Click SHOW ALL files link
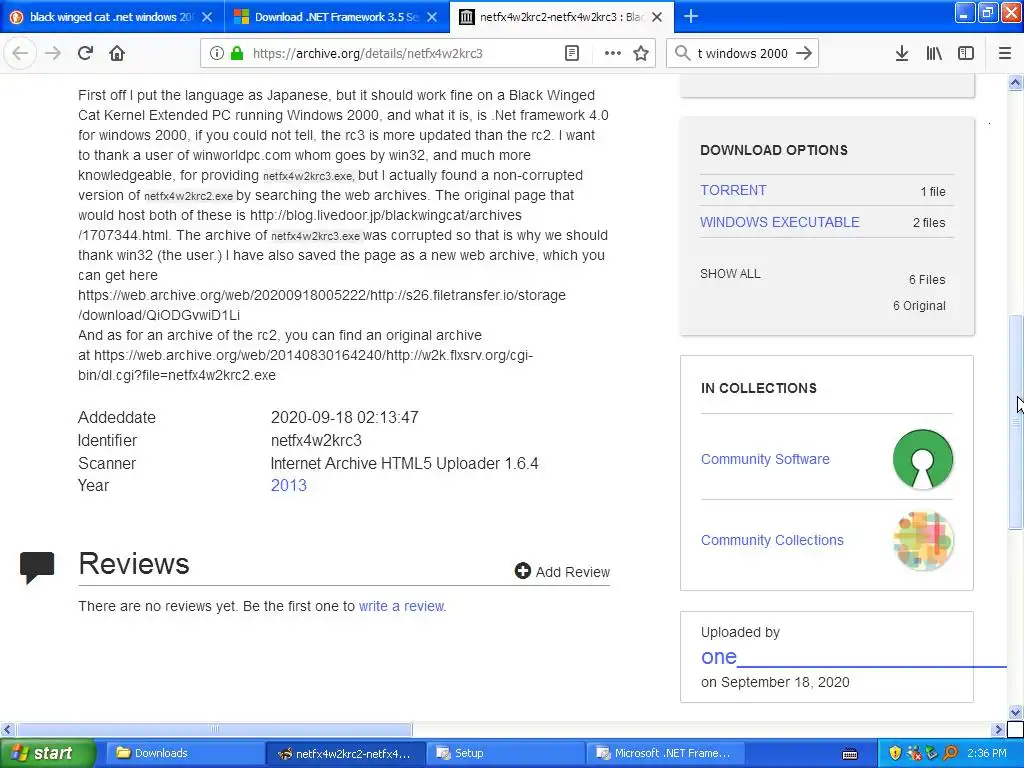Screen dimensions: 1024x768 click(x=730, y=274)
